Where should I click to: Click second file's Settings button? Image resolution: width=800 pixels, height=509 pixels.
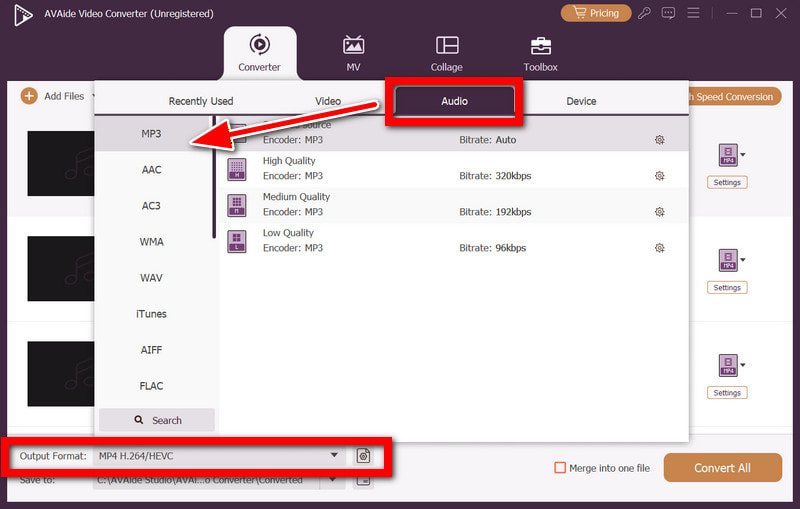(x=727, y=288)
